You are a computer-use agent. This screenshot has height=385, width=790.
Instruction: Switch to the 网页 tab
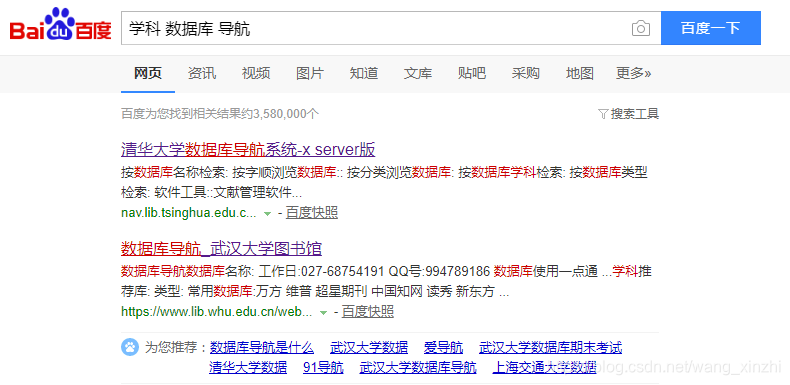click(x=148, y=74)
